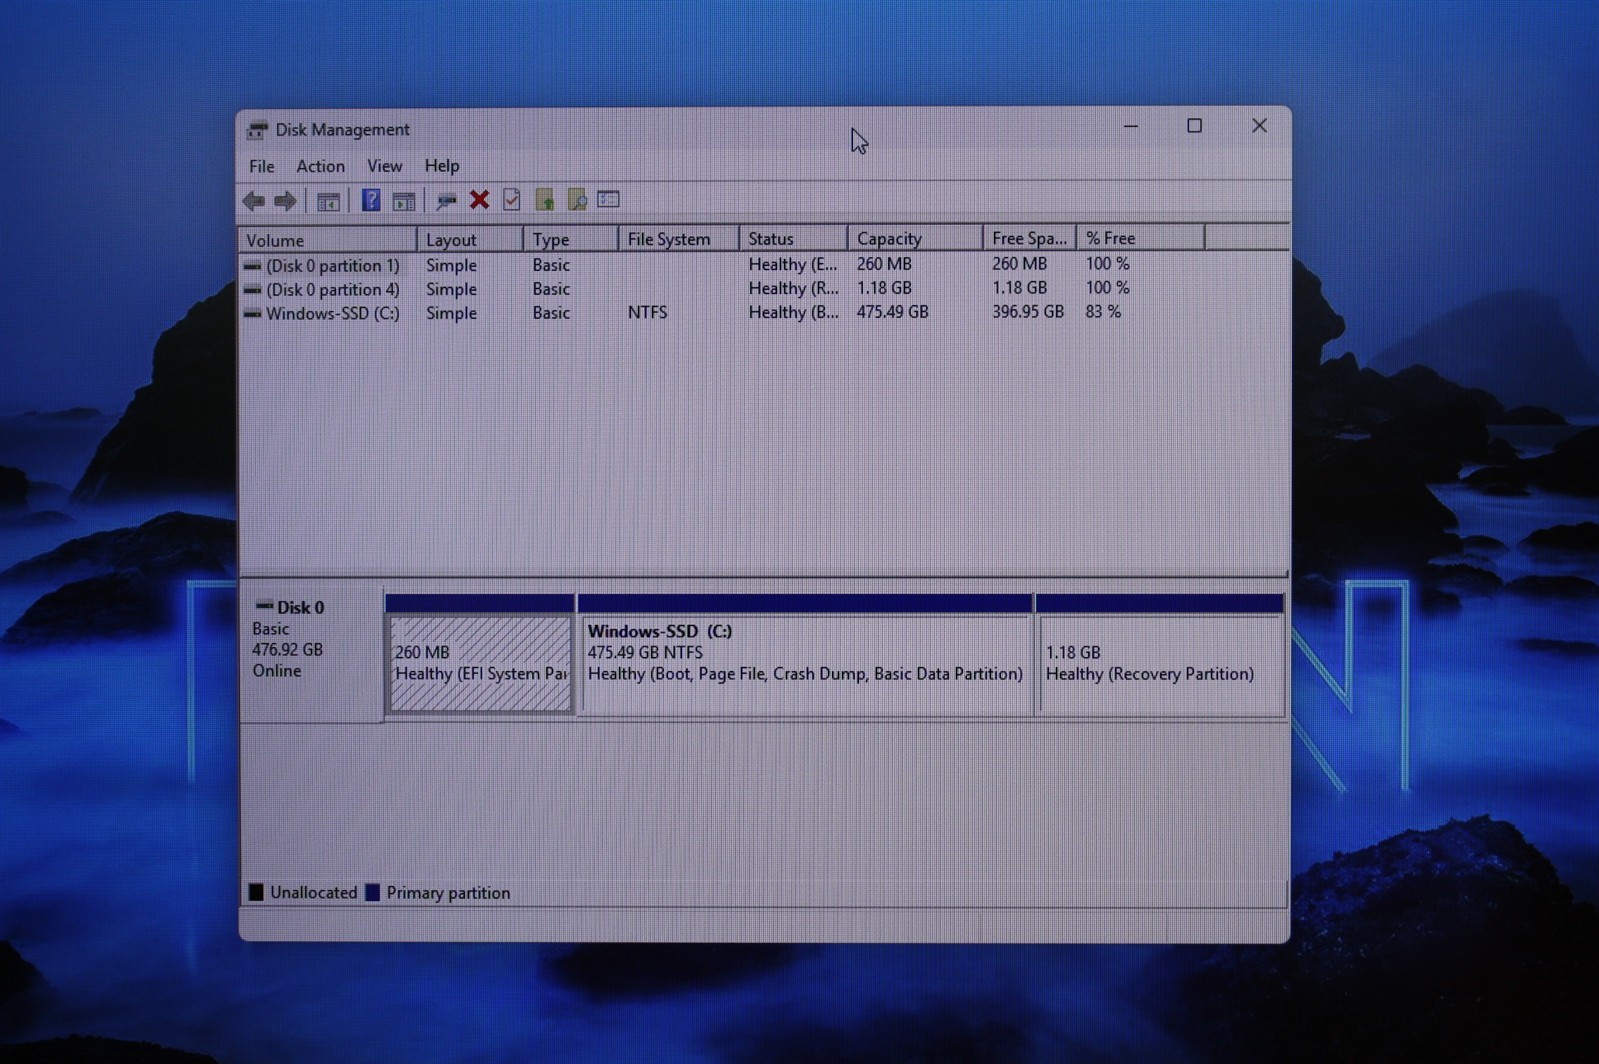This screenshot has width=1599, height=1064.
Task: Close the Disk Management window
Action: tap(1259, 126)
